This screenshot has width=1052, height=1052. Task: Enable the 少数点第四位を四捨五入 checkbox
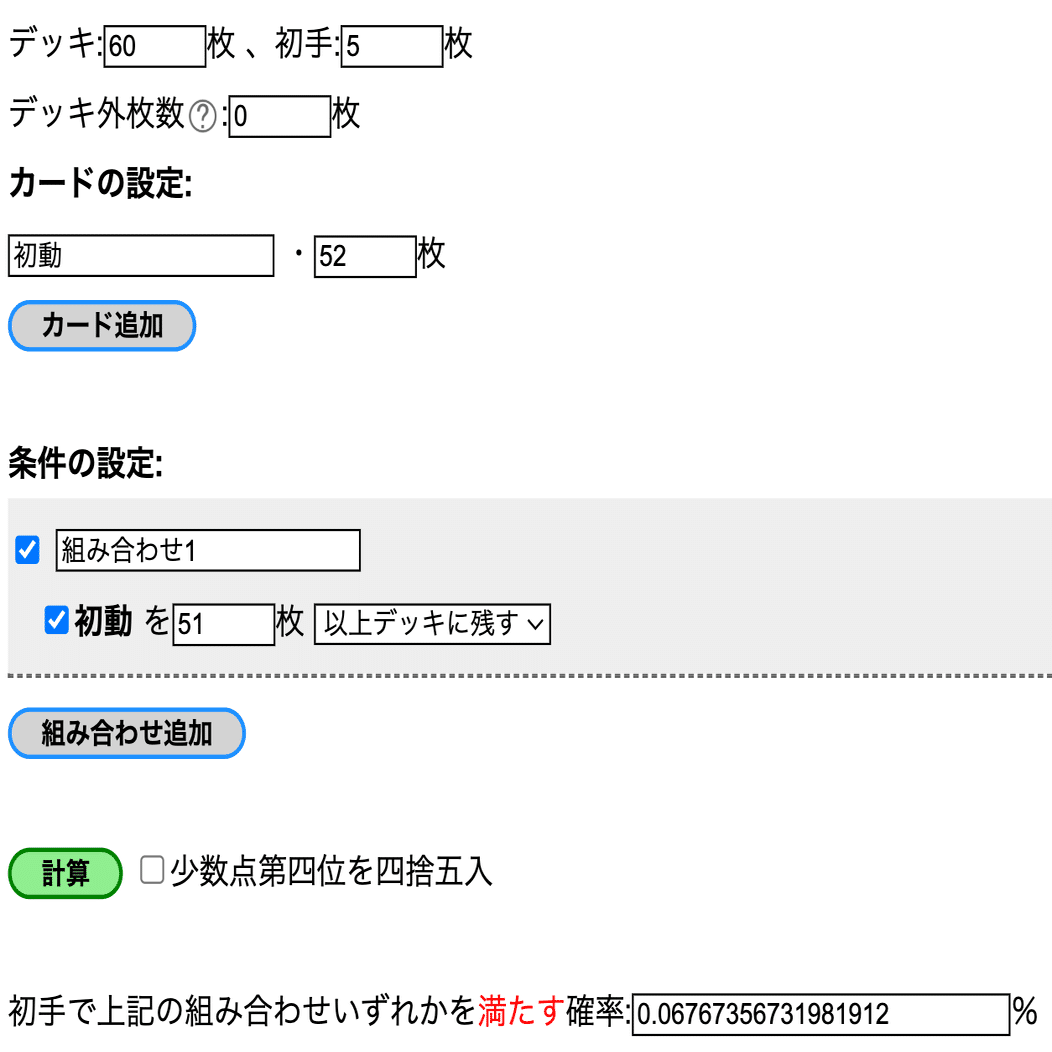coord(152,869)
